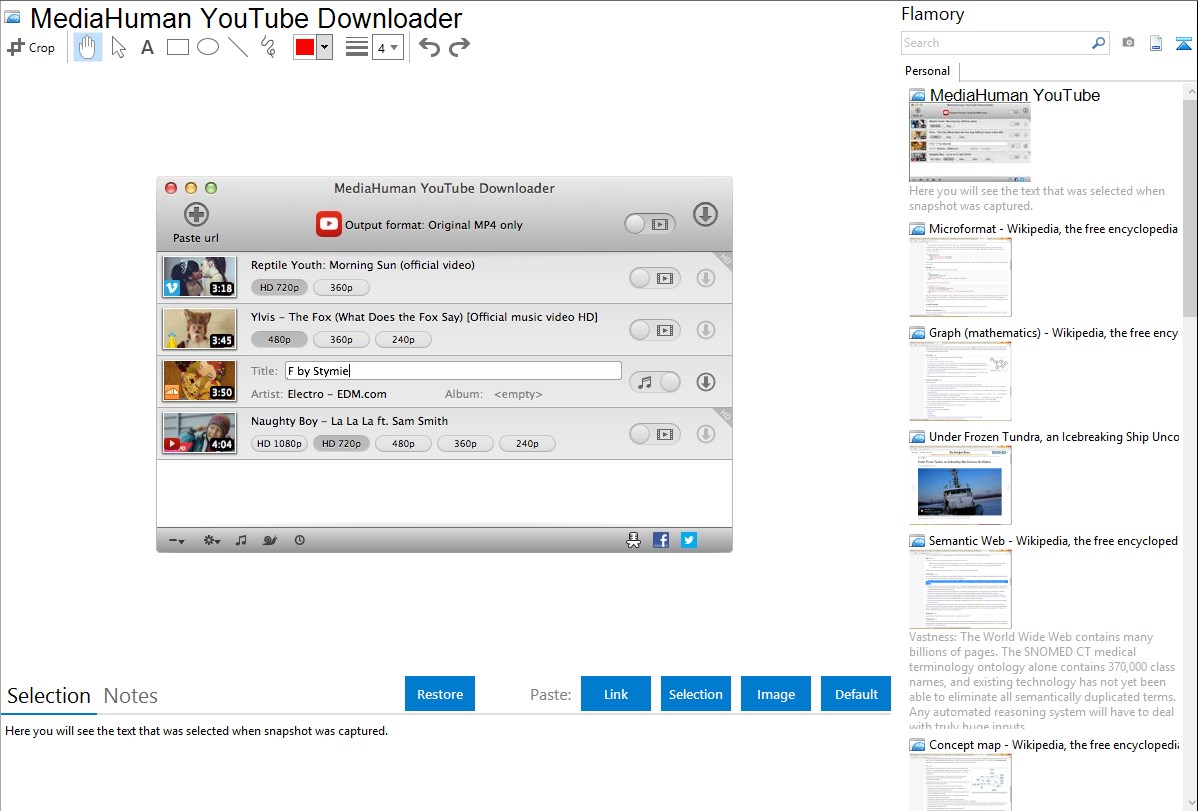Click the Title field containing F by Stymie
Screen dimensions: 1198x811
[453, 371]
